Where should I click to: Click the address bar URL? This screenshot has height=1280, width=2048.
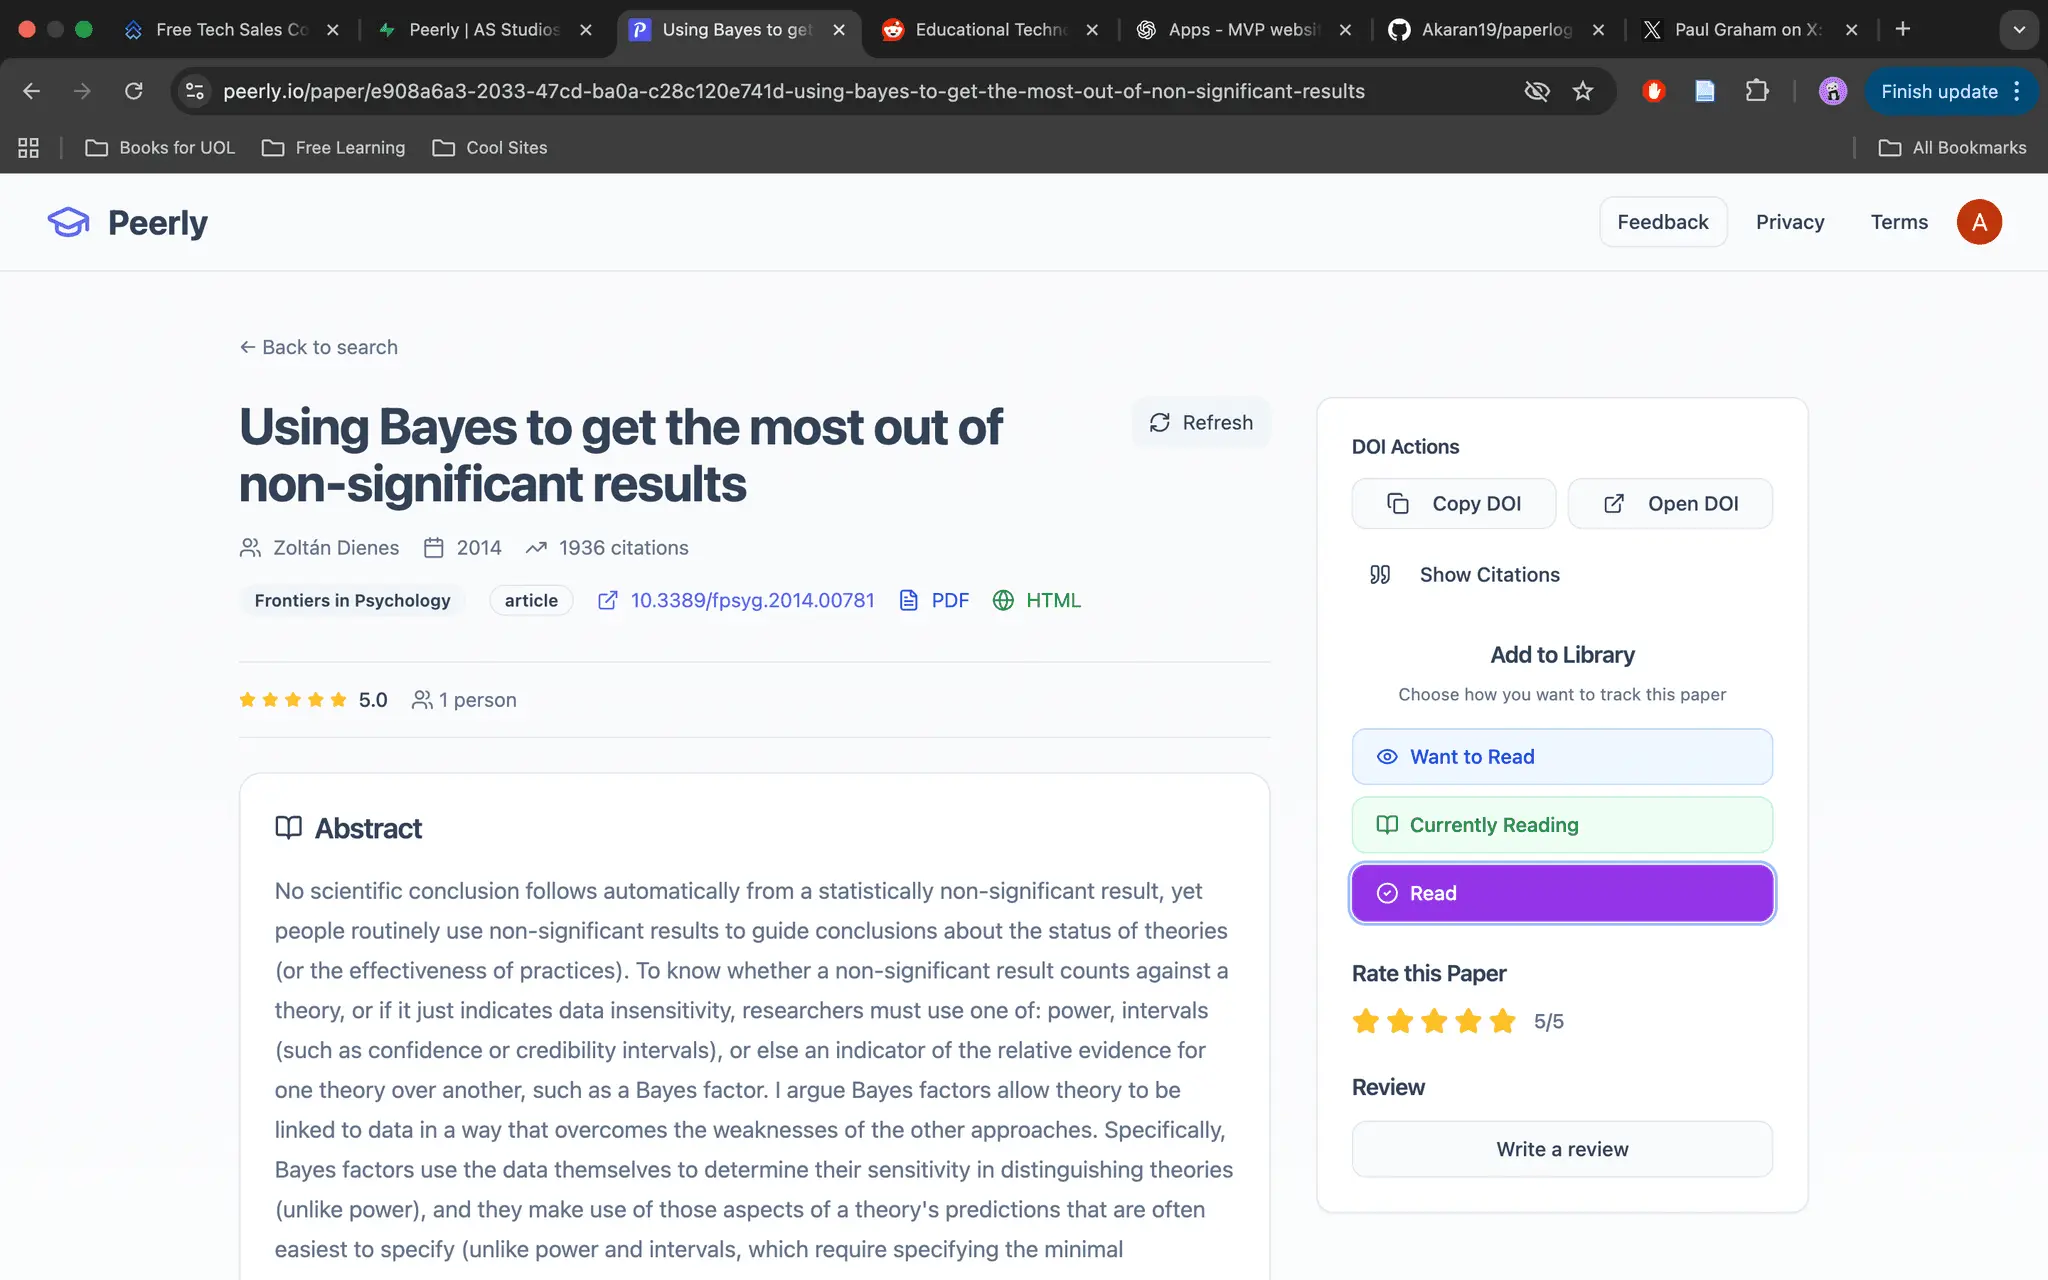(794, 91)
